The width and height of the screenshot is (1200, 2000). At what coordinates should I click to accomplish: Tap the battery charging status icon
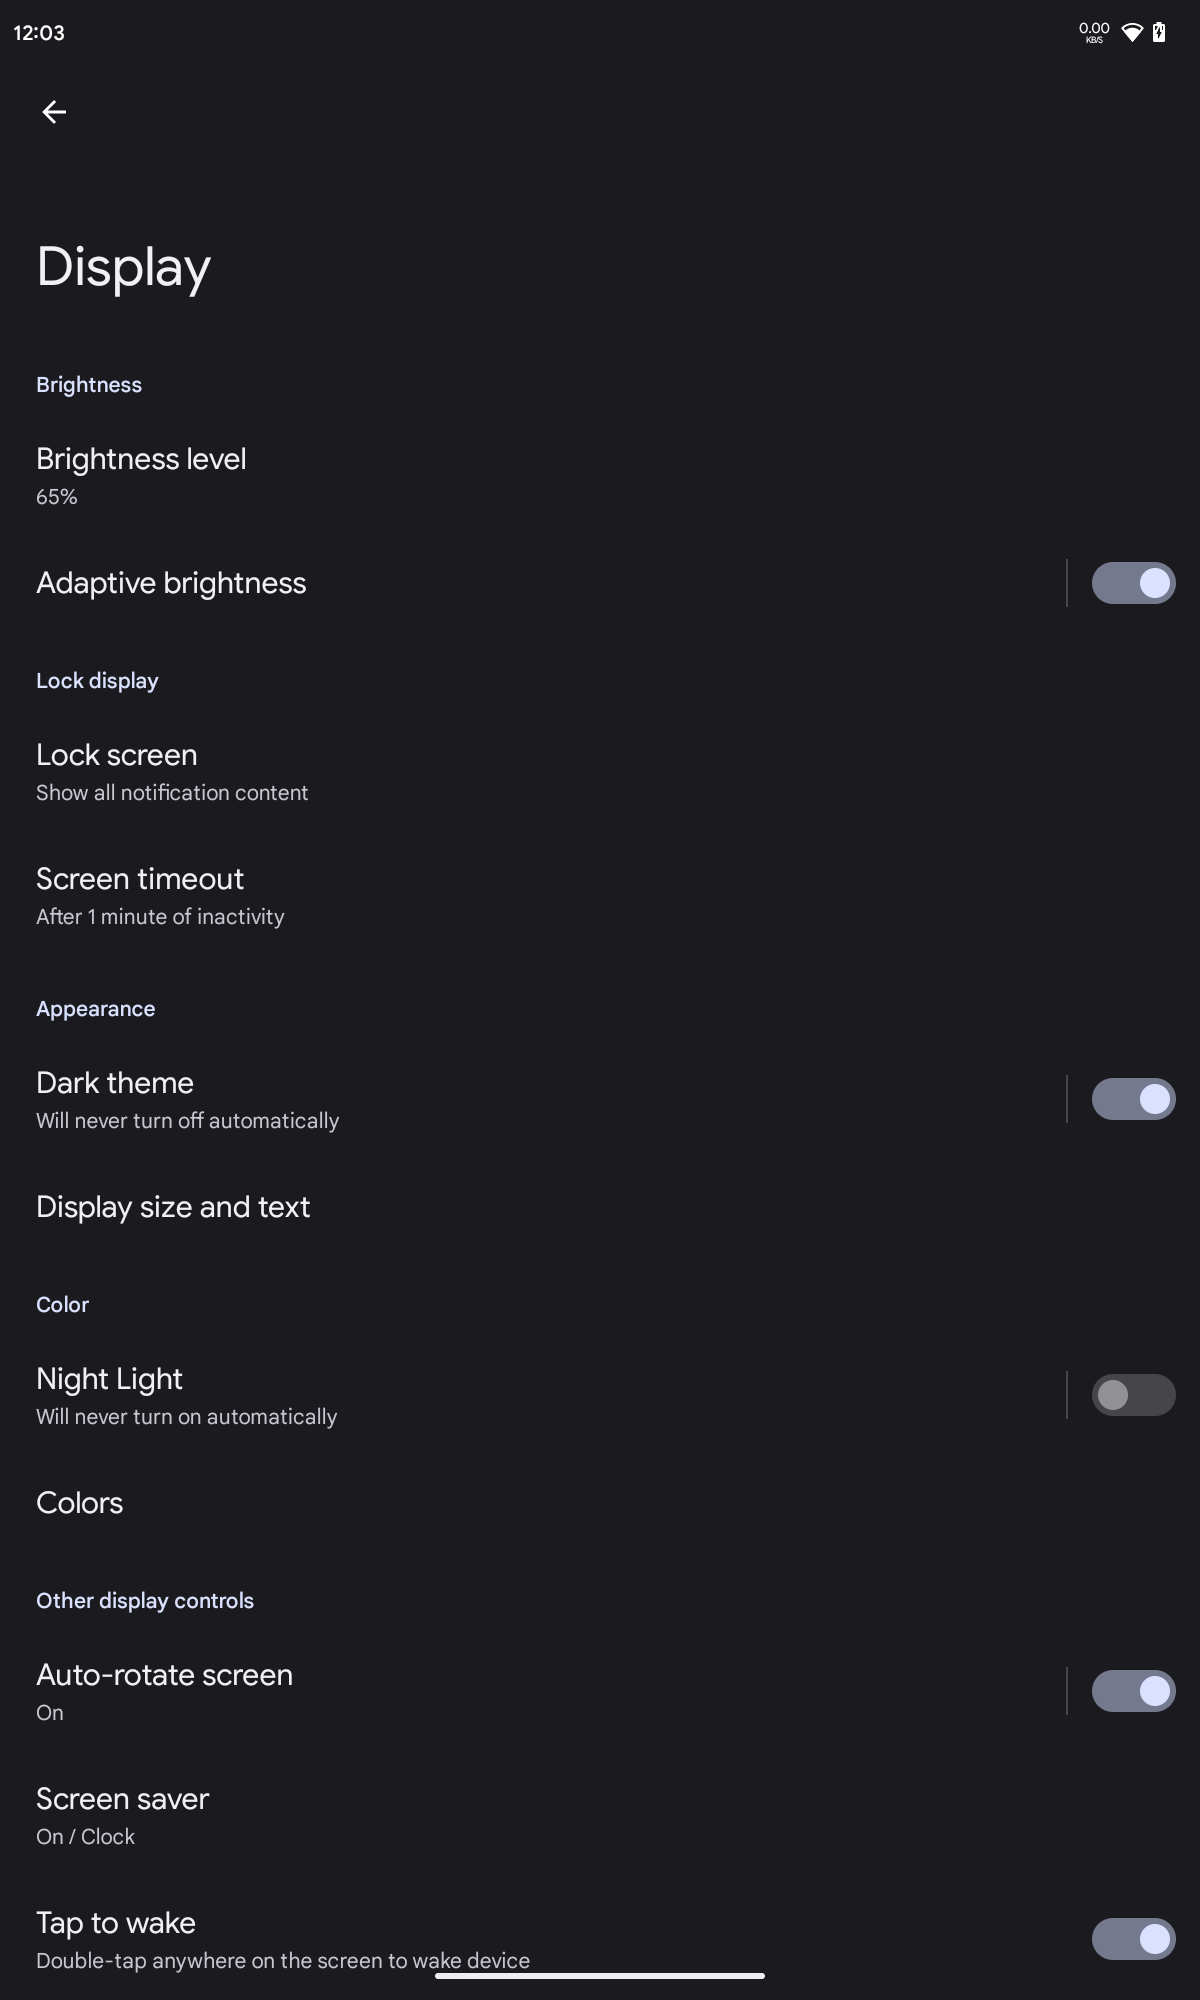point(1159,33)
